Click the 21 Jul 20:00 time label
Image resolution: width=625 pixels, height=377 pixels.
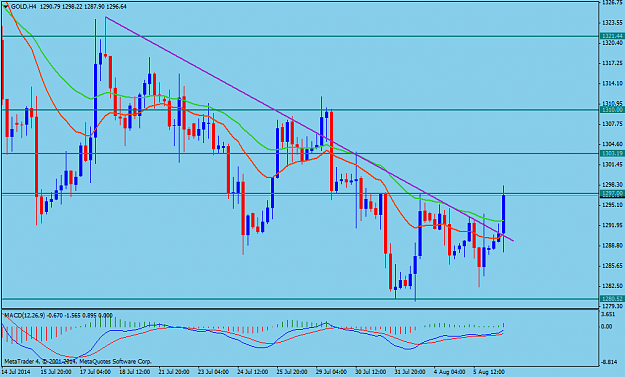[x=174, y=372]
